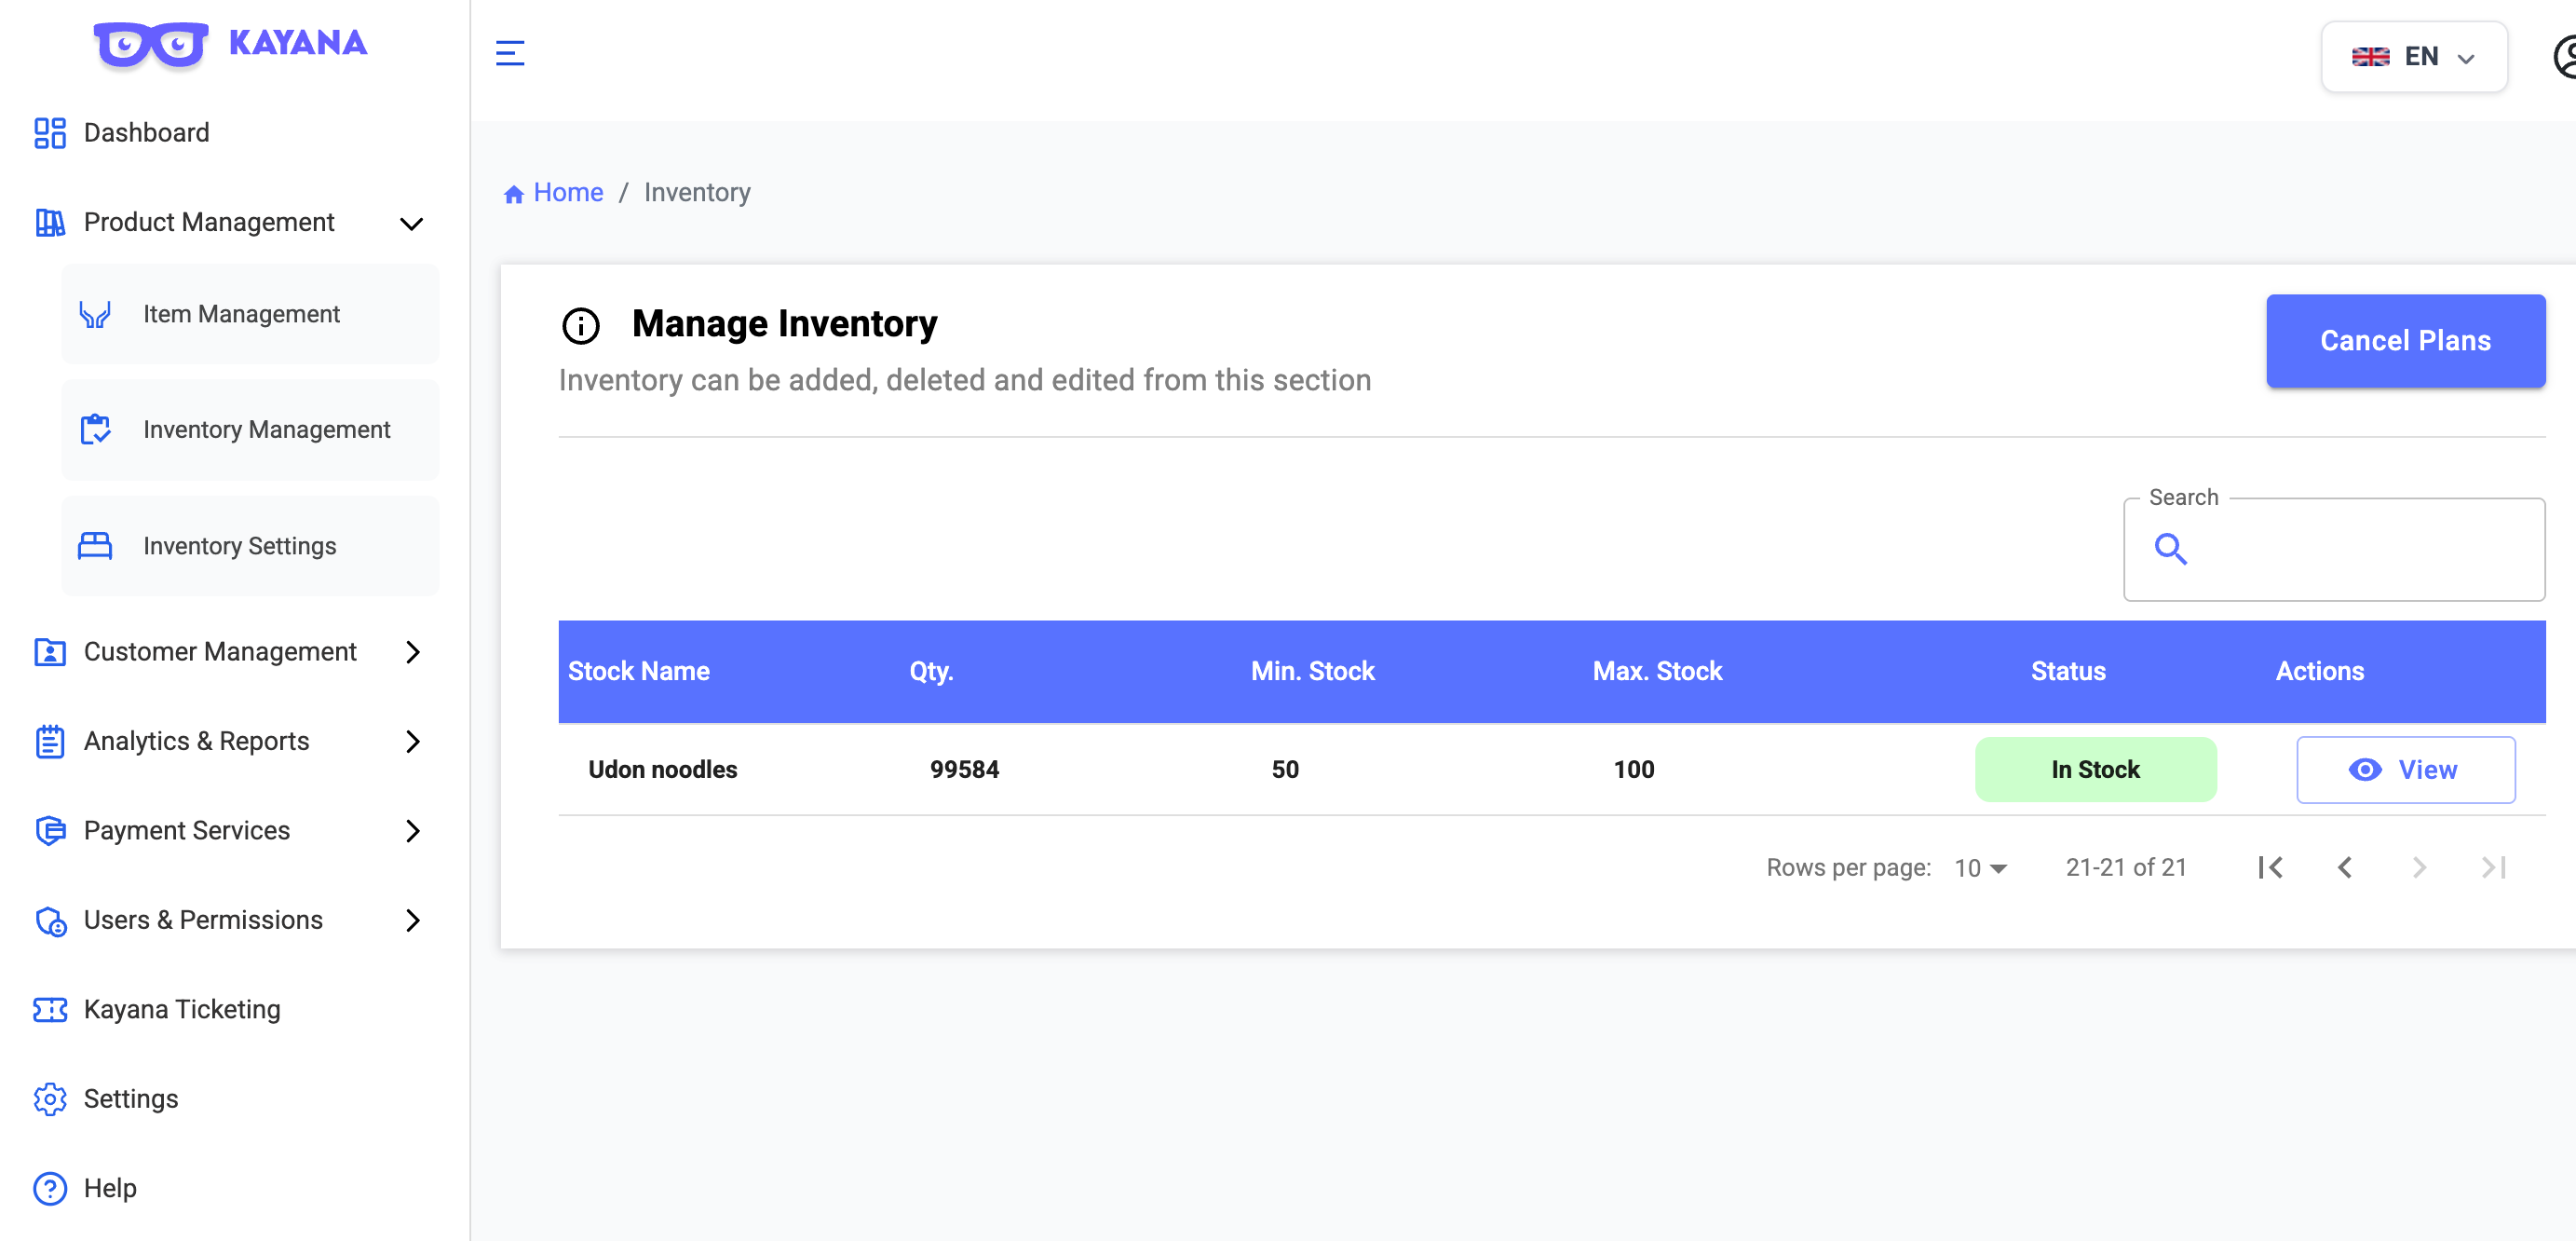The image size is (2576, 1241).
Task: Focus the Search input field
Action: click(x=2334, y=550)
